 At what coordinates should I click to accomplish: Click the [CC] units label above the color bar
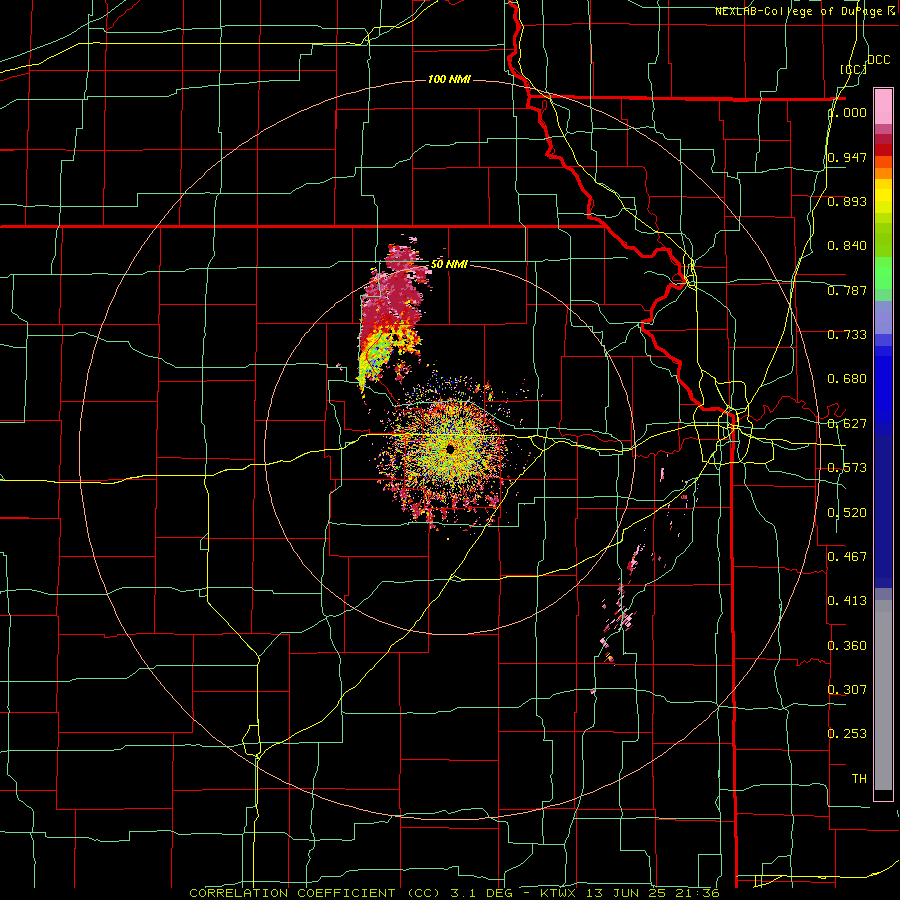[x=853, y=69]
